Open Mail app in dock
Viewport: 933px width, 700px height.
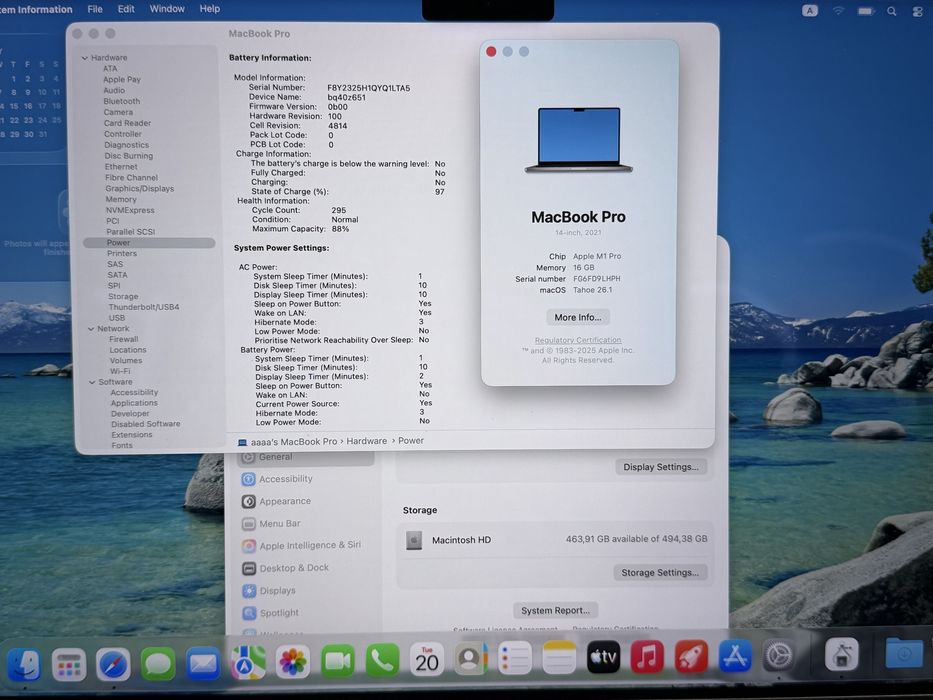[203, 662]
